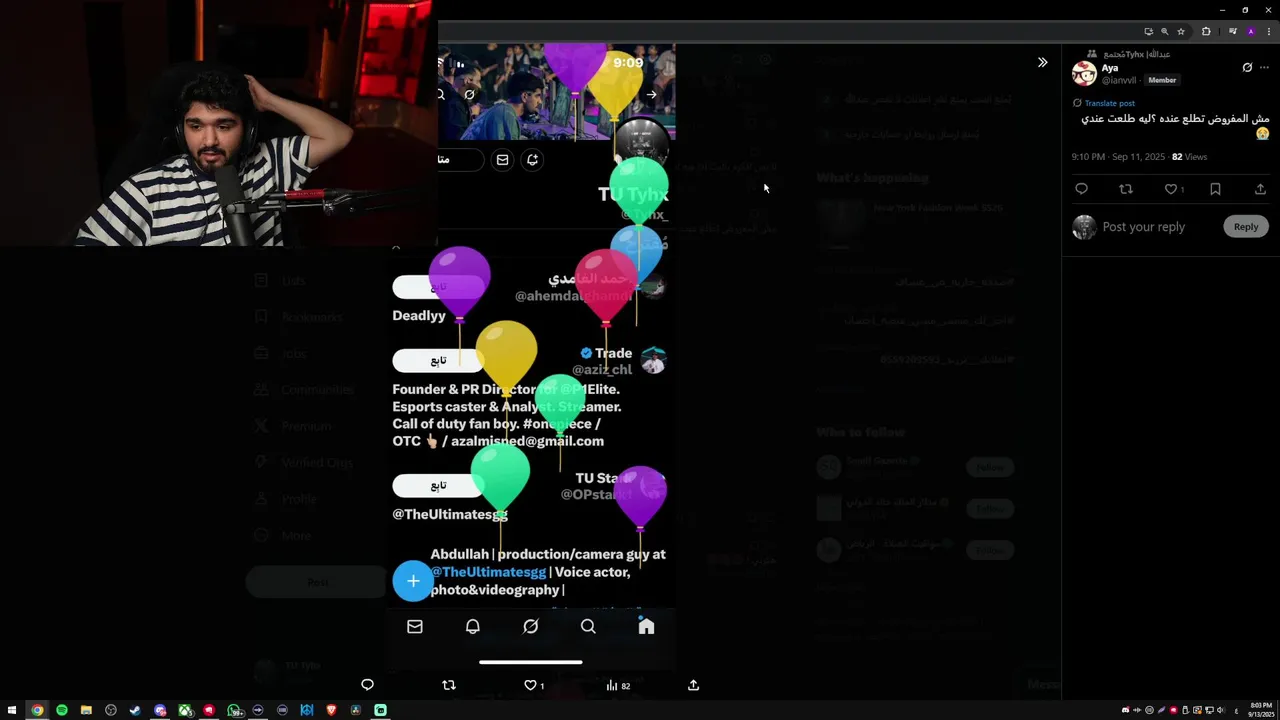1280x720 pixels.
Task: Open the Windows Start menu
Action: coord(12,710)
